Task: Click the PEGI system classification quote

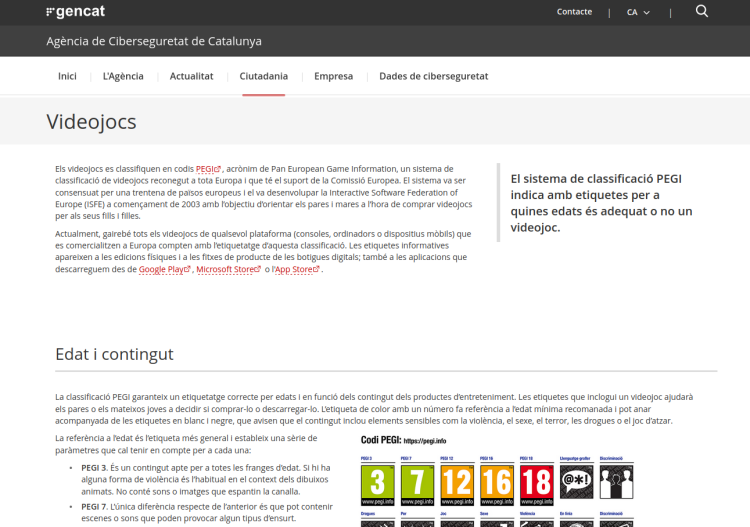Action: tap(601, 203)
